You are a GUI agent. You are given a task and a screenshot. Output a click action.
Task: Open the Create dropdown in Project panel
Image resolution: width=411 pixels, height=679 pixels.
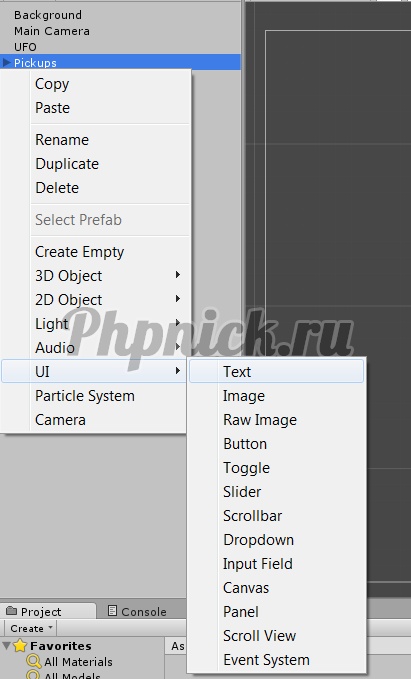(31, 628)
